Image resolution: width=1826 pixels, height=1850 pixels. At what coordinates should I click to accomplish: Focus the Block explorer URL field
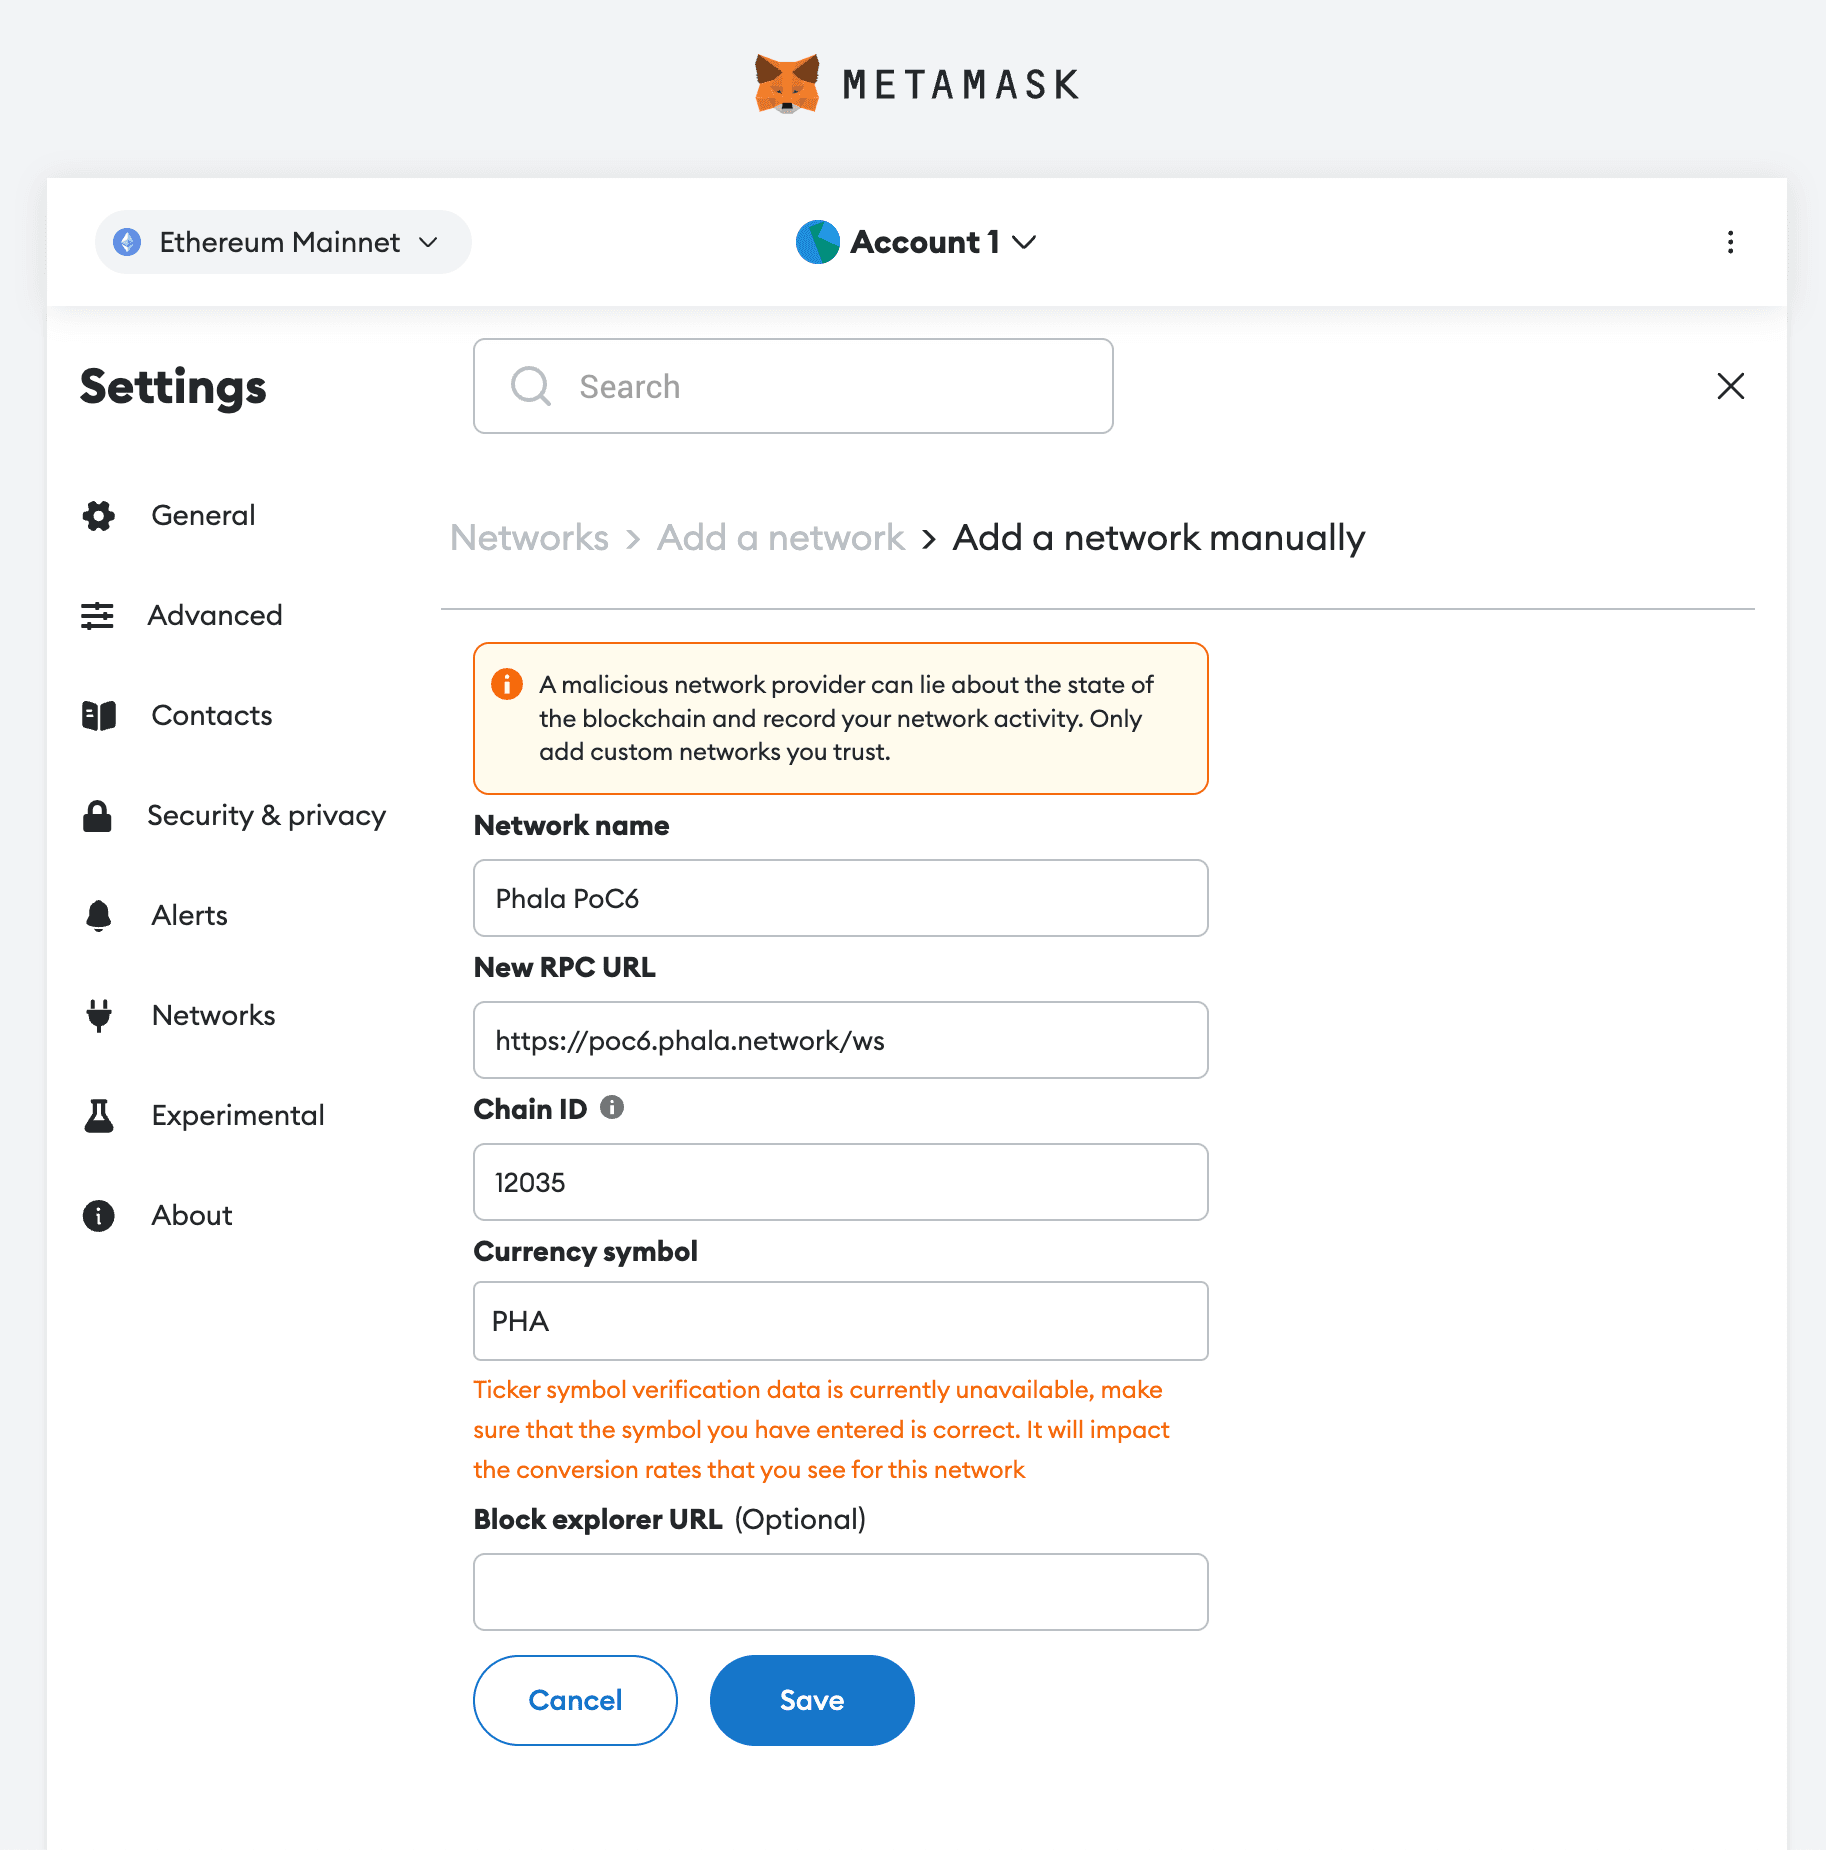pyautogui.click(x=840, y=1592)
